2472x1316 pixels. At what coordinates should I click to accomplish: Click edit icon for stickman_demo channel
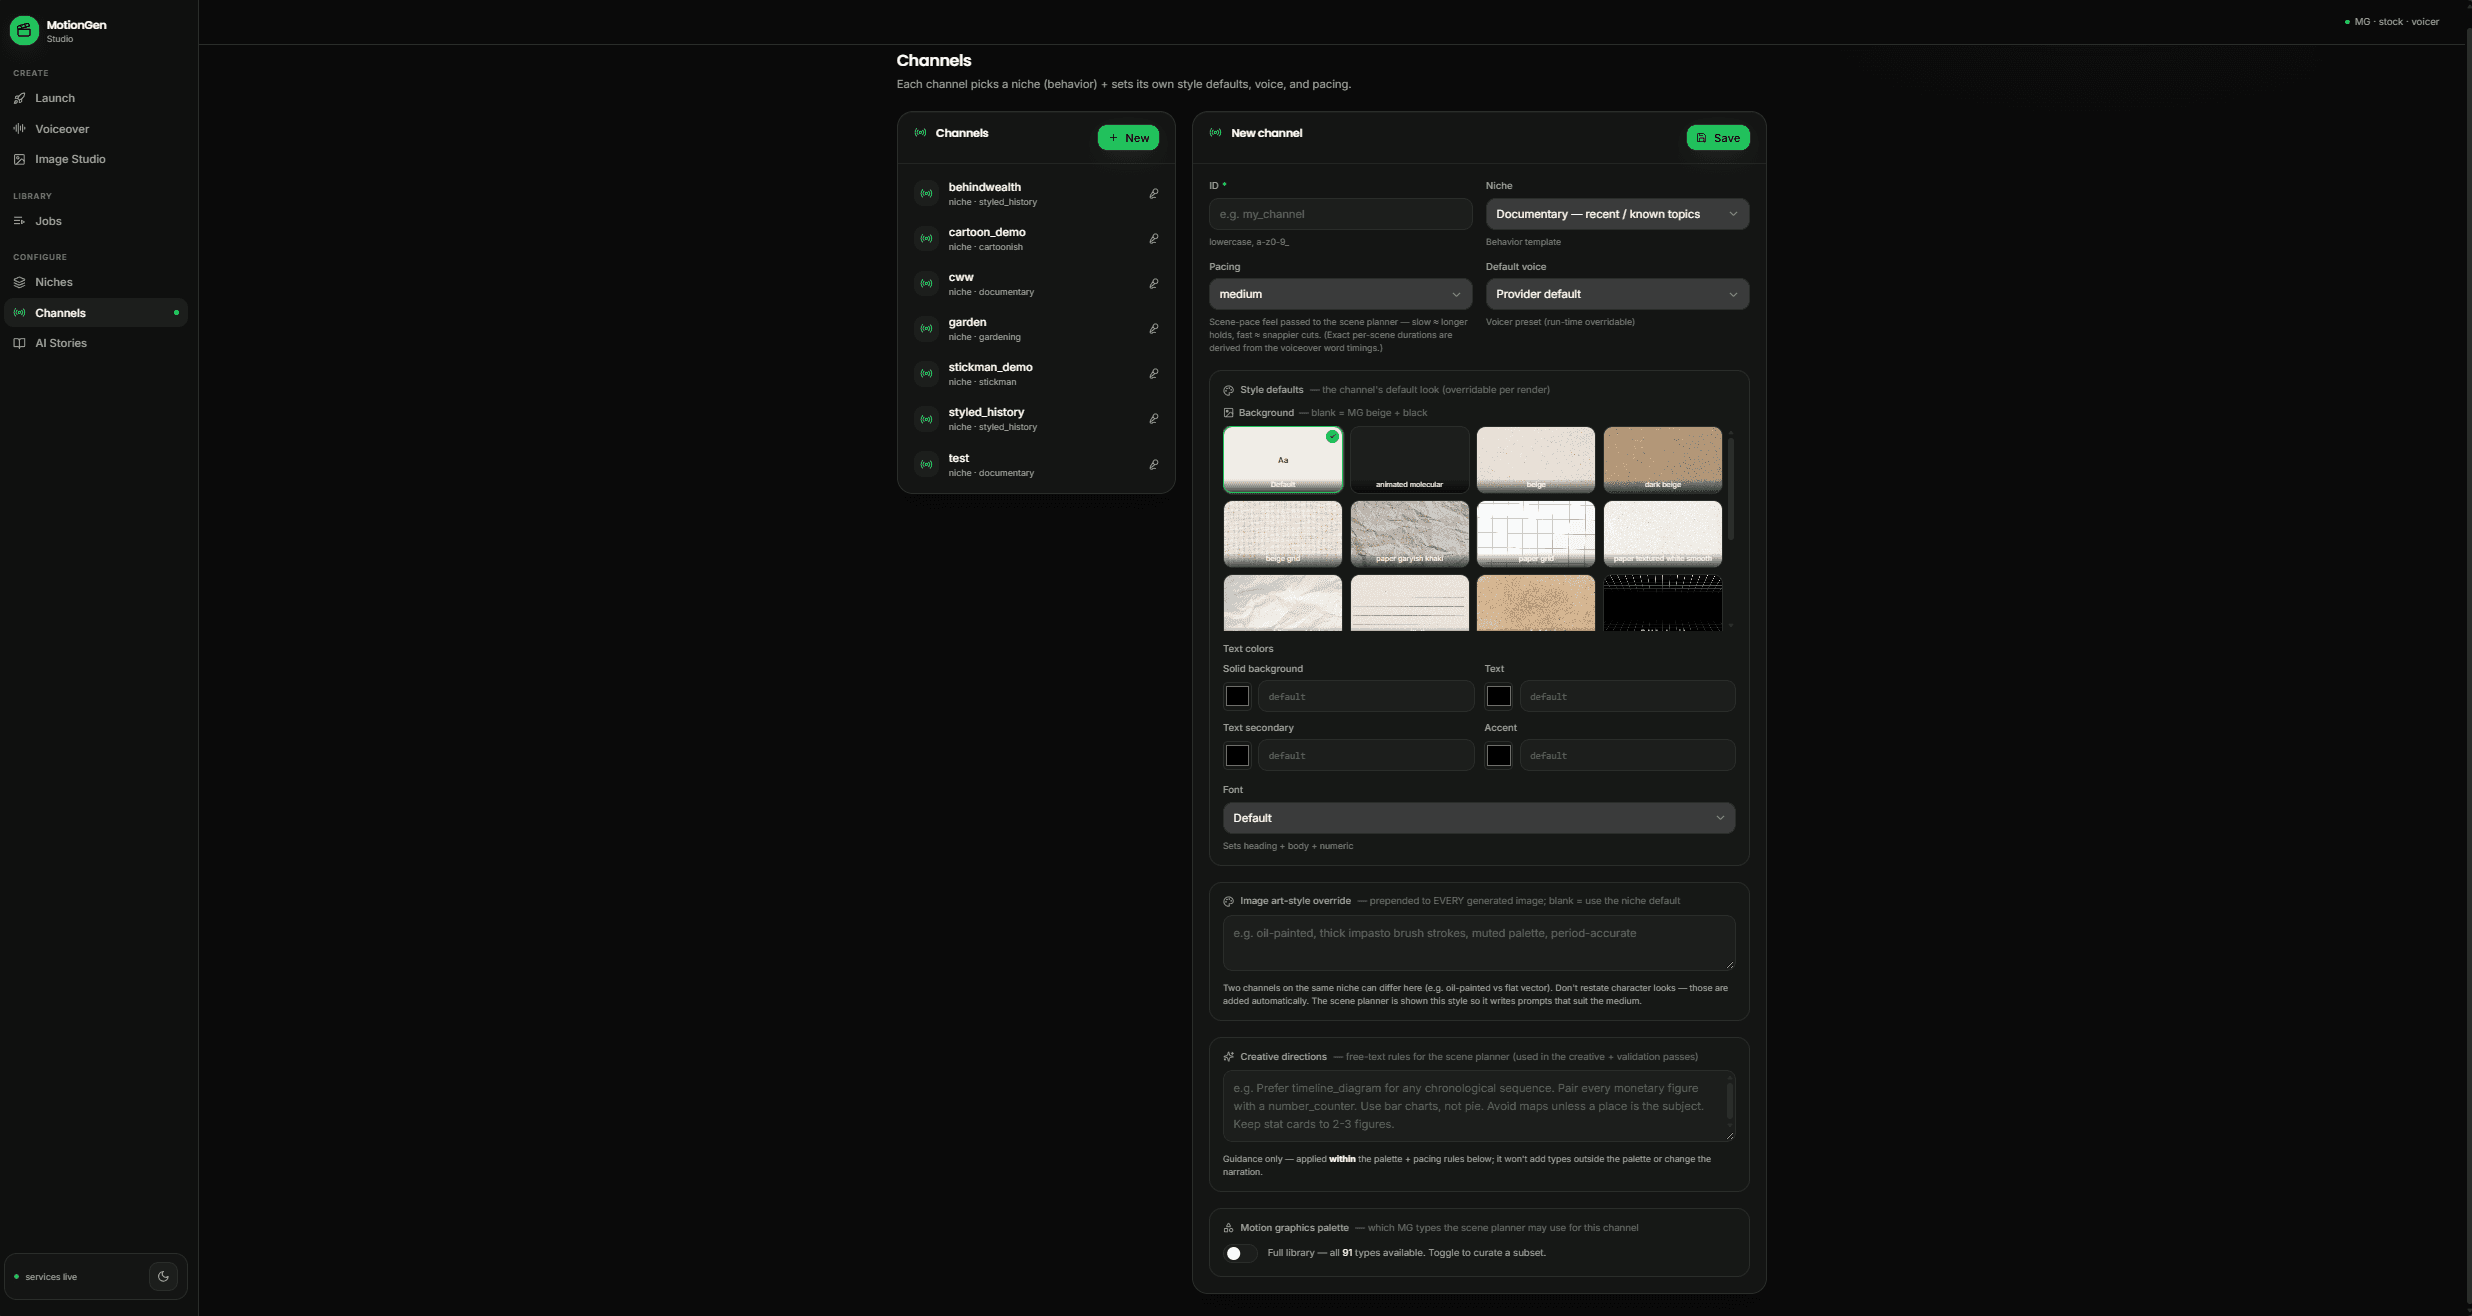pyautogui.click(x=1154, y=374)
